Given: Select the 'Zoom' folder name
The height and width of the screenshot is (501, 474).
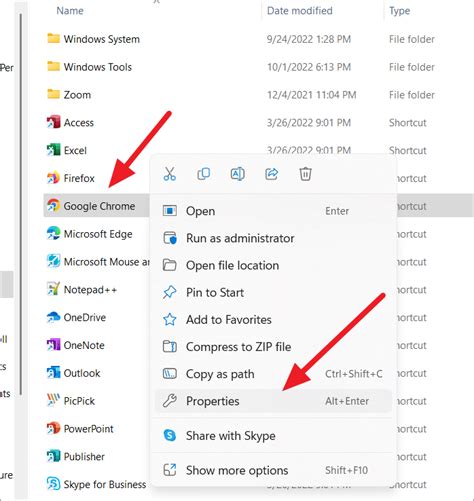Looking at the screenshot, I should [77, 95].
